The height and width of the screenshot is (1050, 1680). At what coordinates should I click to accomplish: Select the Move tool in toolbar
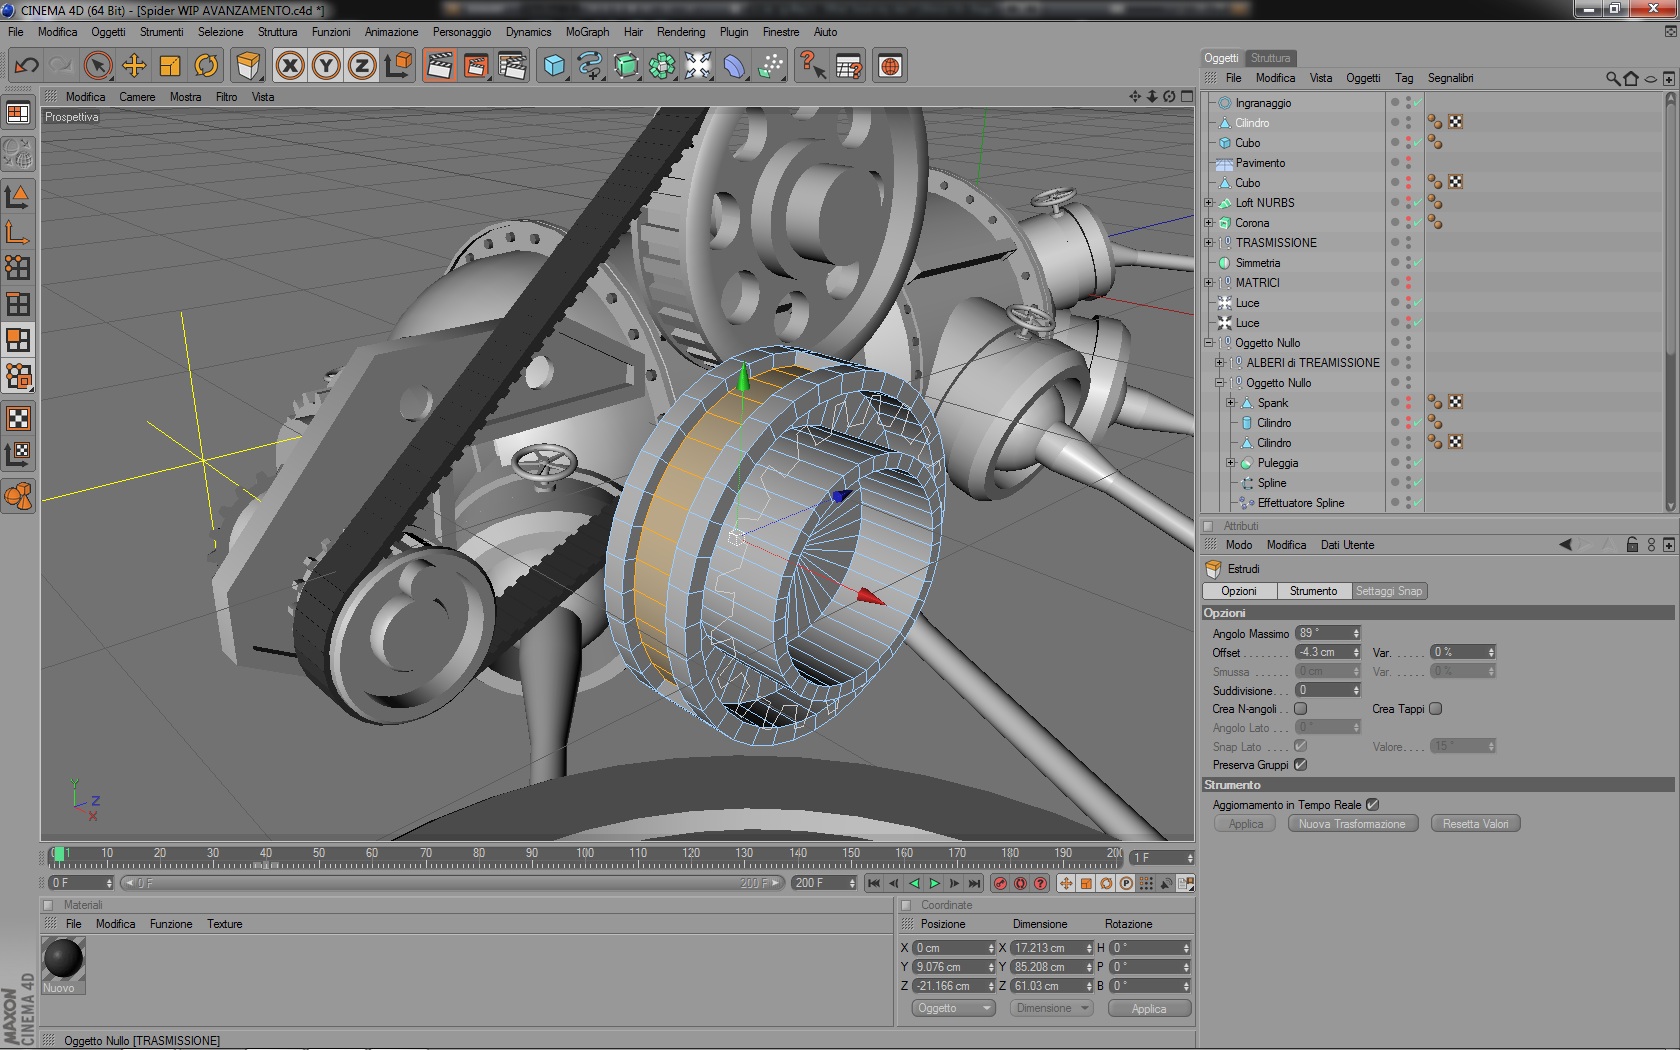click(x=134, y=66)
